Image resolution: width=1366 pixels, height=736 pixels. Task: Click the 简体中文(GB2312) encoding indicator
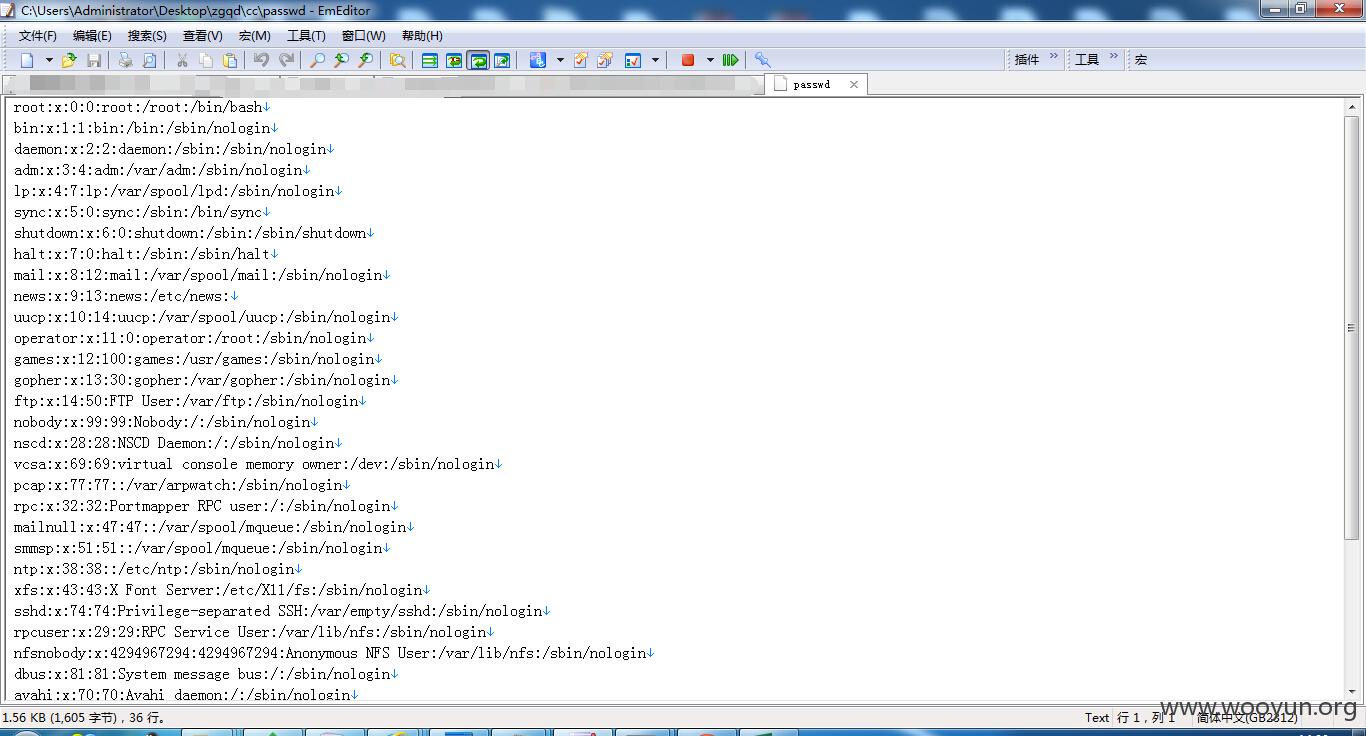coord(1246,718)
